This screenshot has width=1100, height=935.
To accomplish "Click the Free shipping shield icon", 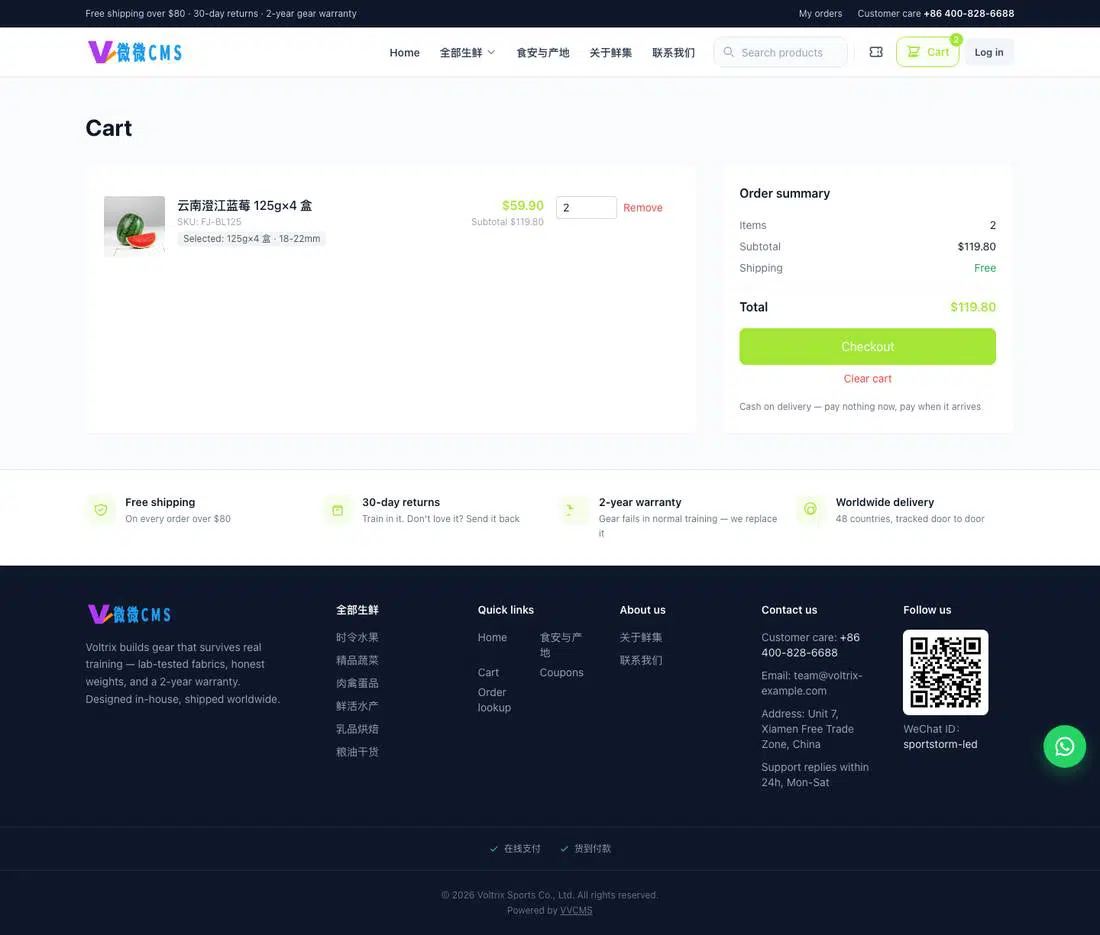I will click(x=101, y=510).
